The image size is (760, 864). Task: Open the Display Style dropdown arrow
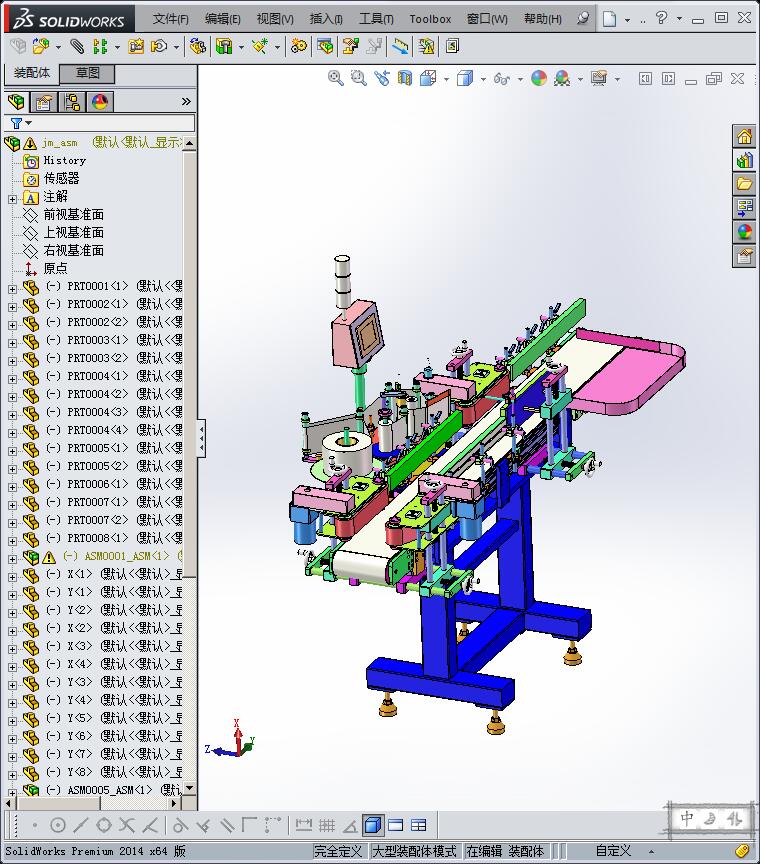(483, 79)
